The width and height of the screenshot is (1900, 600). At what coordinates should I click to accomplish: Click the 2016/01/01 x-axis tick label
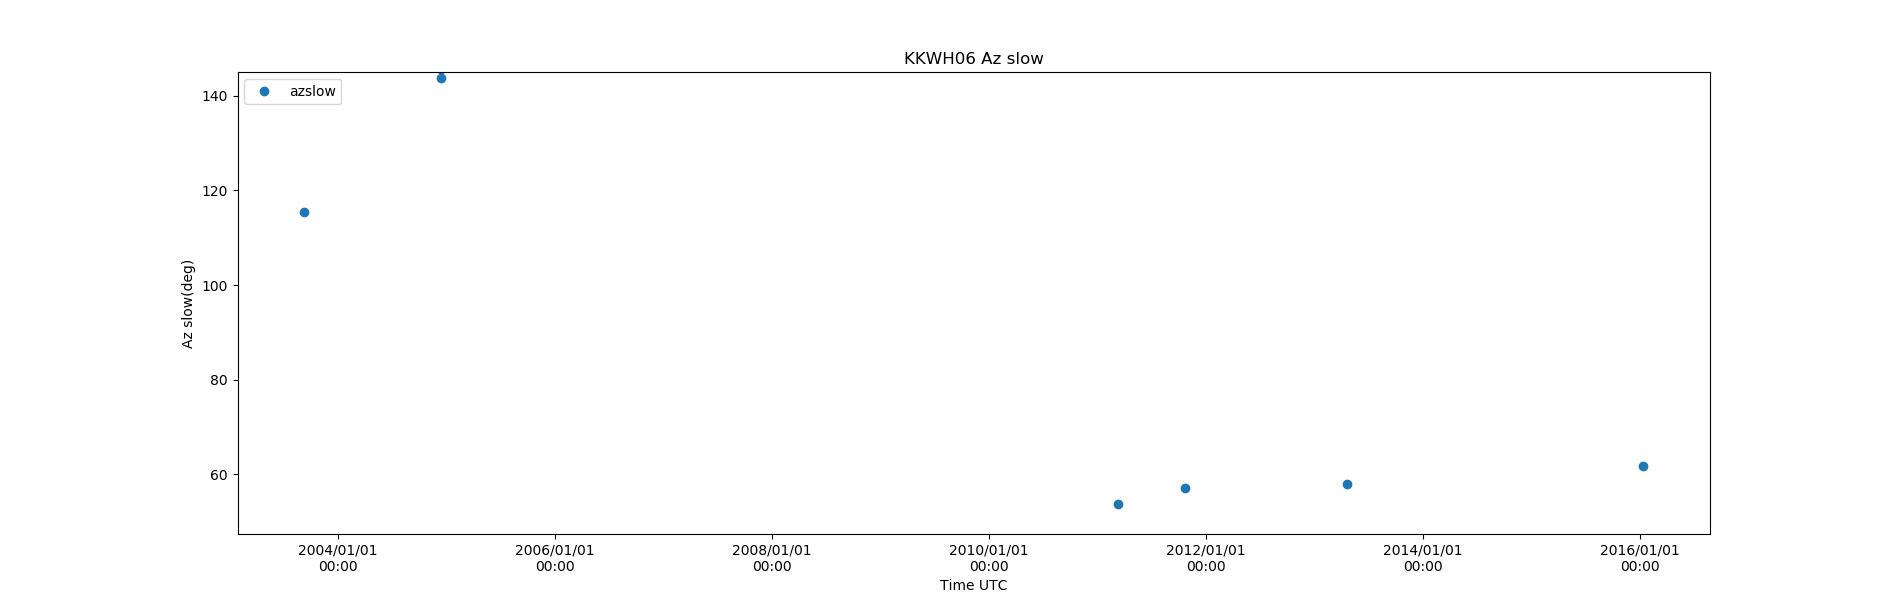tap(1640, 558)
